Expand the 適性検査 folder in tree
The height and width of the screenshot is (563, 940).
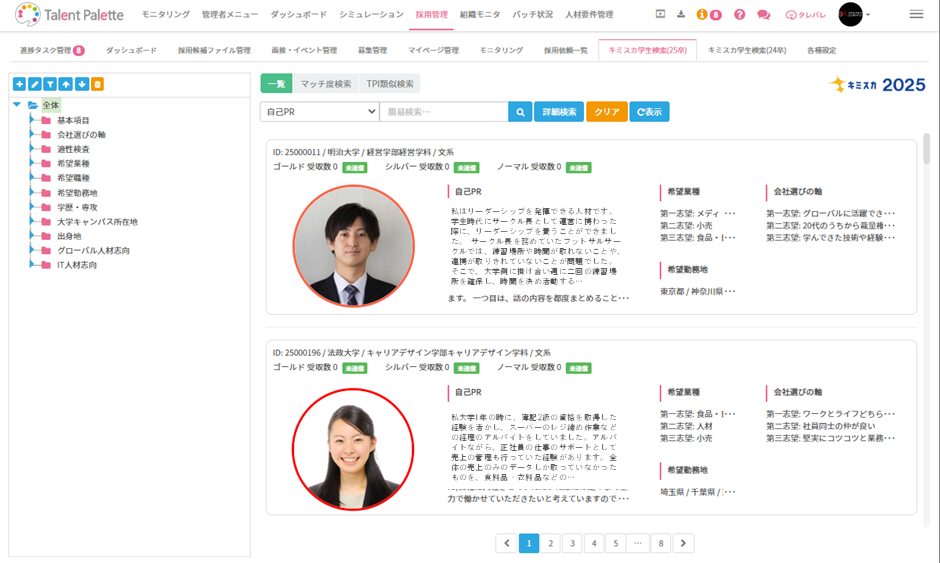click(32, 149)
